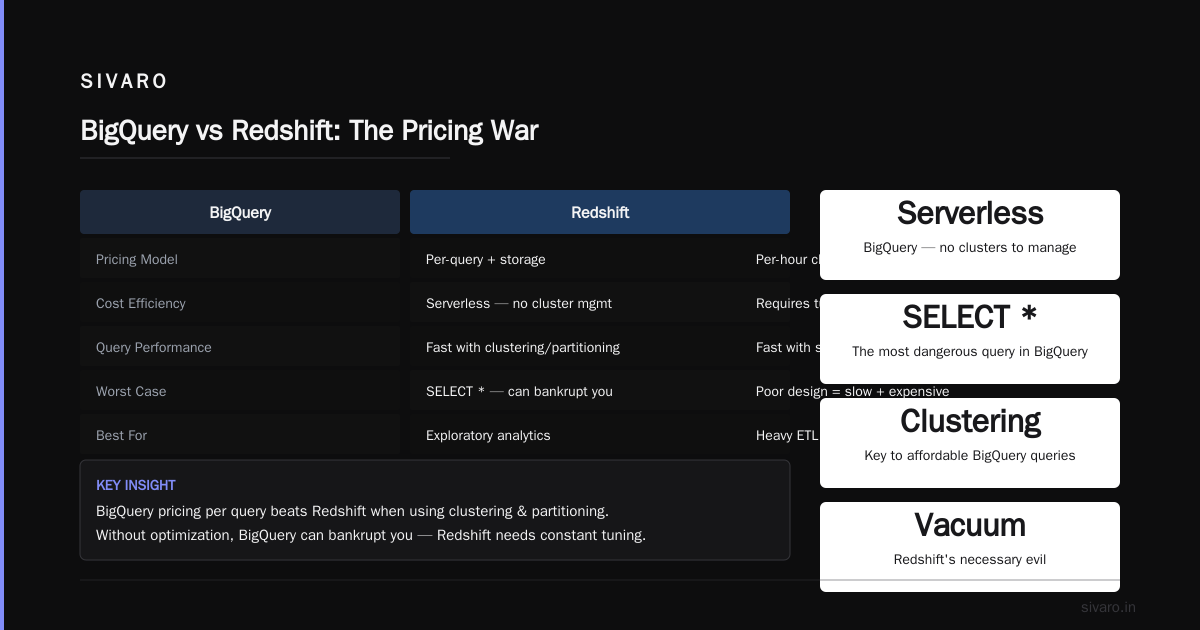Image resolution: width=1200 pixels, height=630 pixels.
Task: Click the SIVARO brand name
Action: (x=124, y=82)
